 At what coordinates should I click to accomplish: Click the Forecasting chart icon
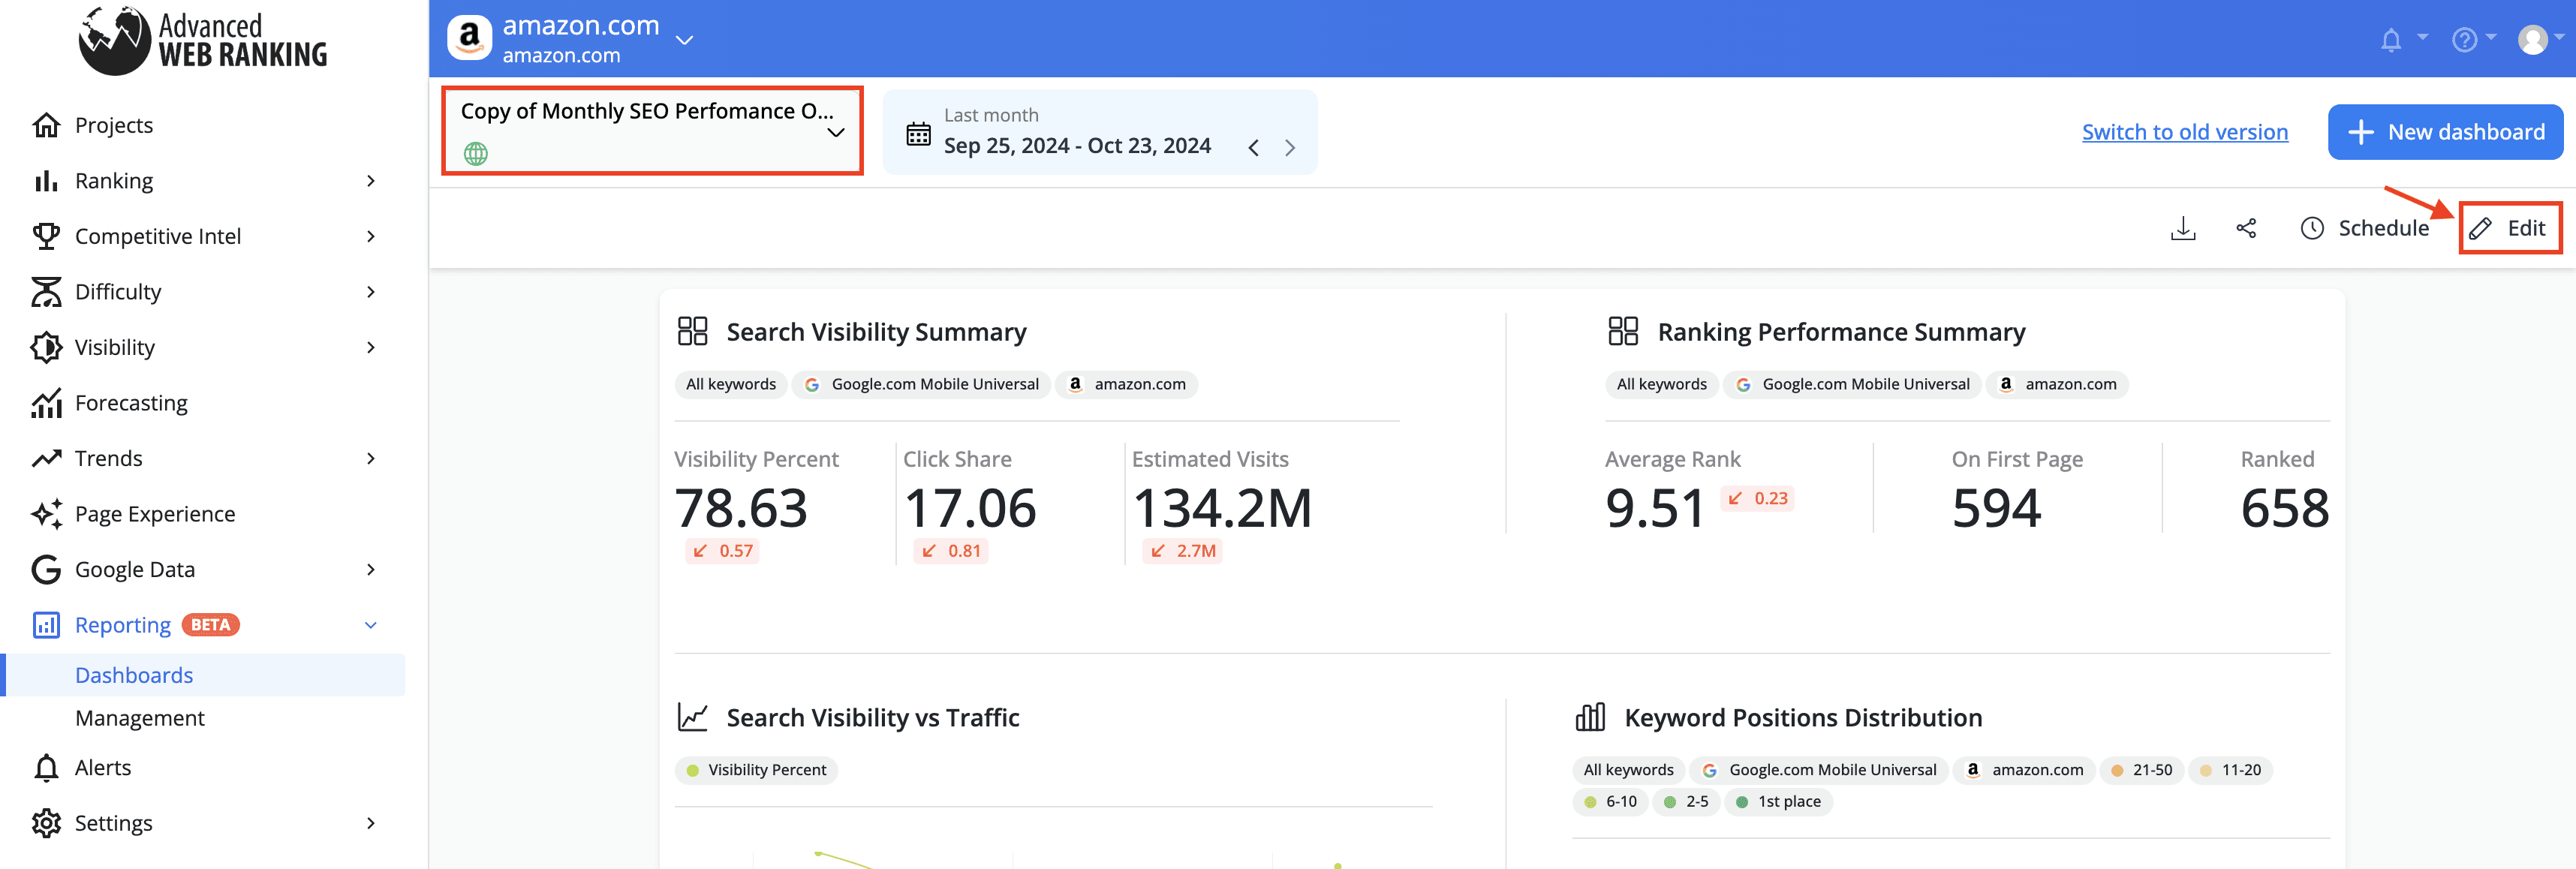(46, 403)
